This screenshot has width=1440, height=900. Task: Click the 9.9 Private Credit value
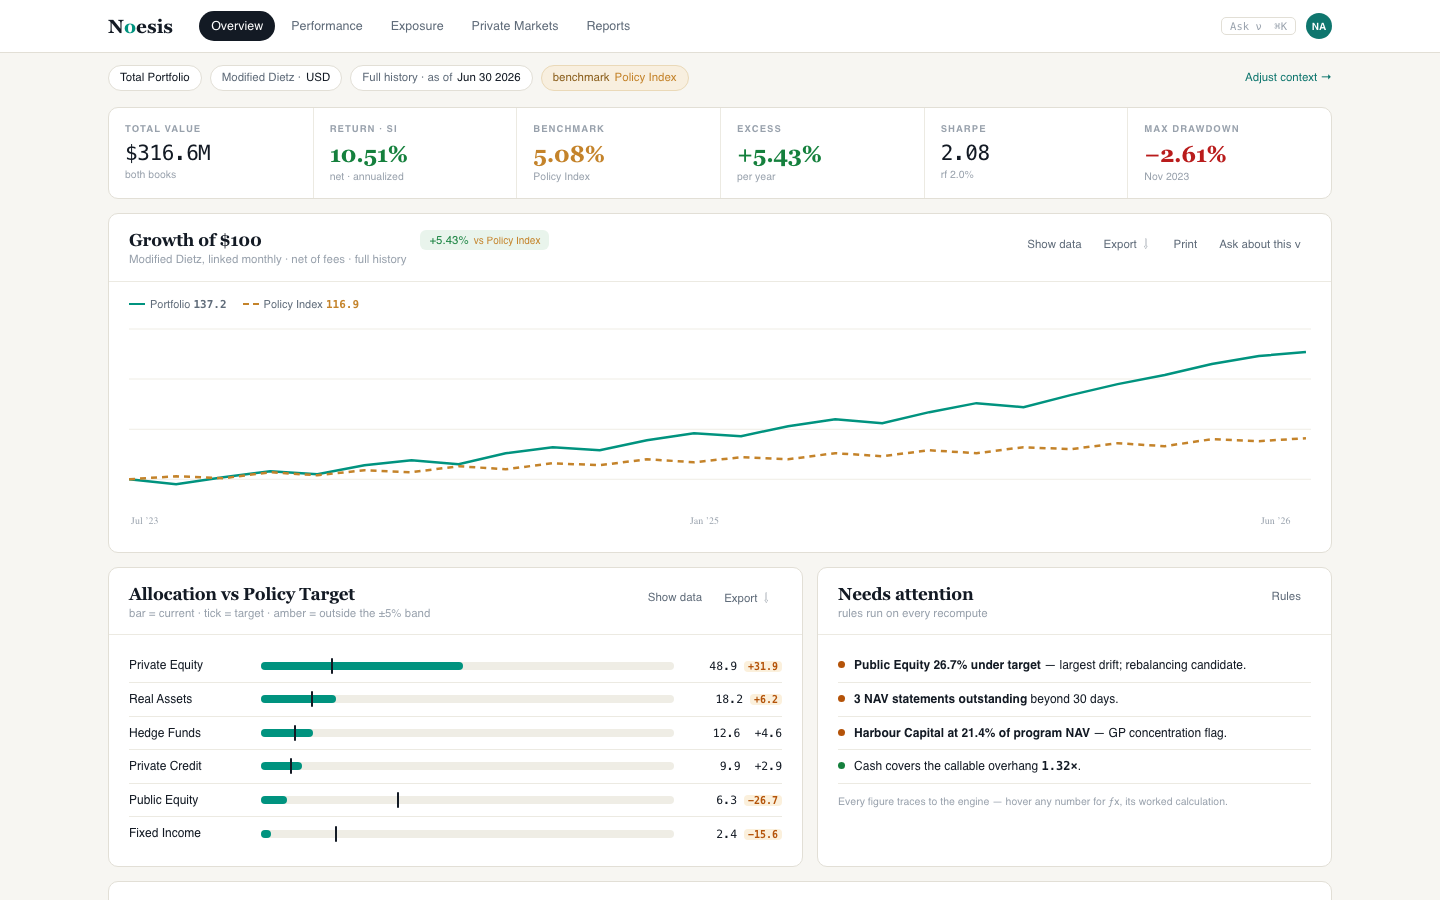point(730,766)
